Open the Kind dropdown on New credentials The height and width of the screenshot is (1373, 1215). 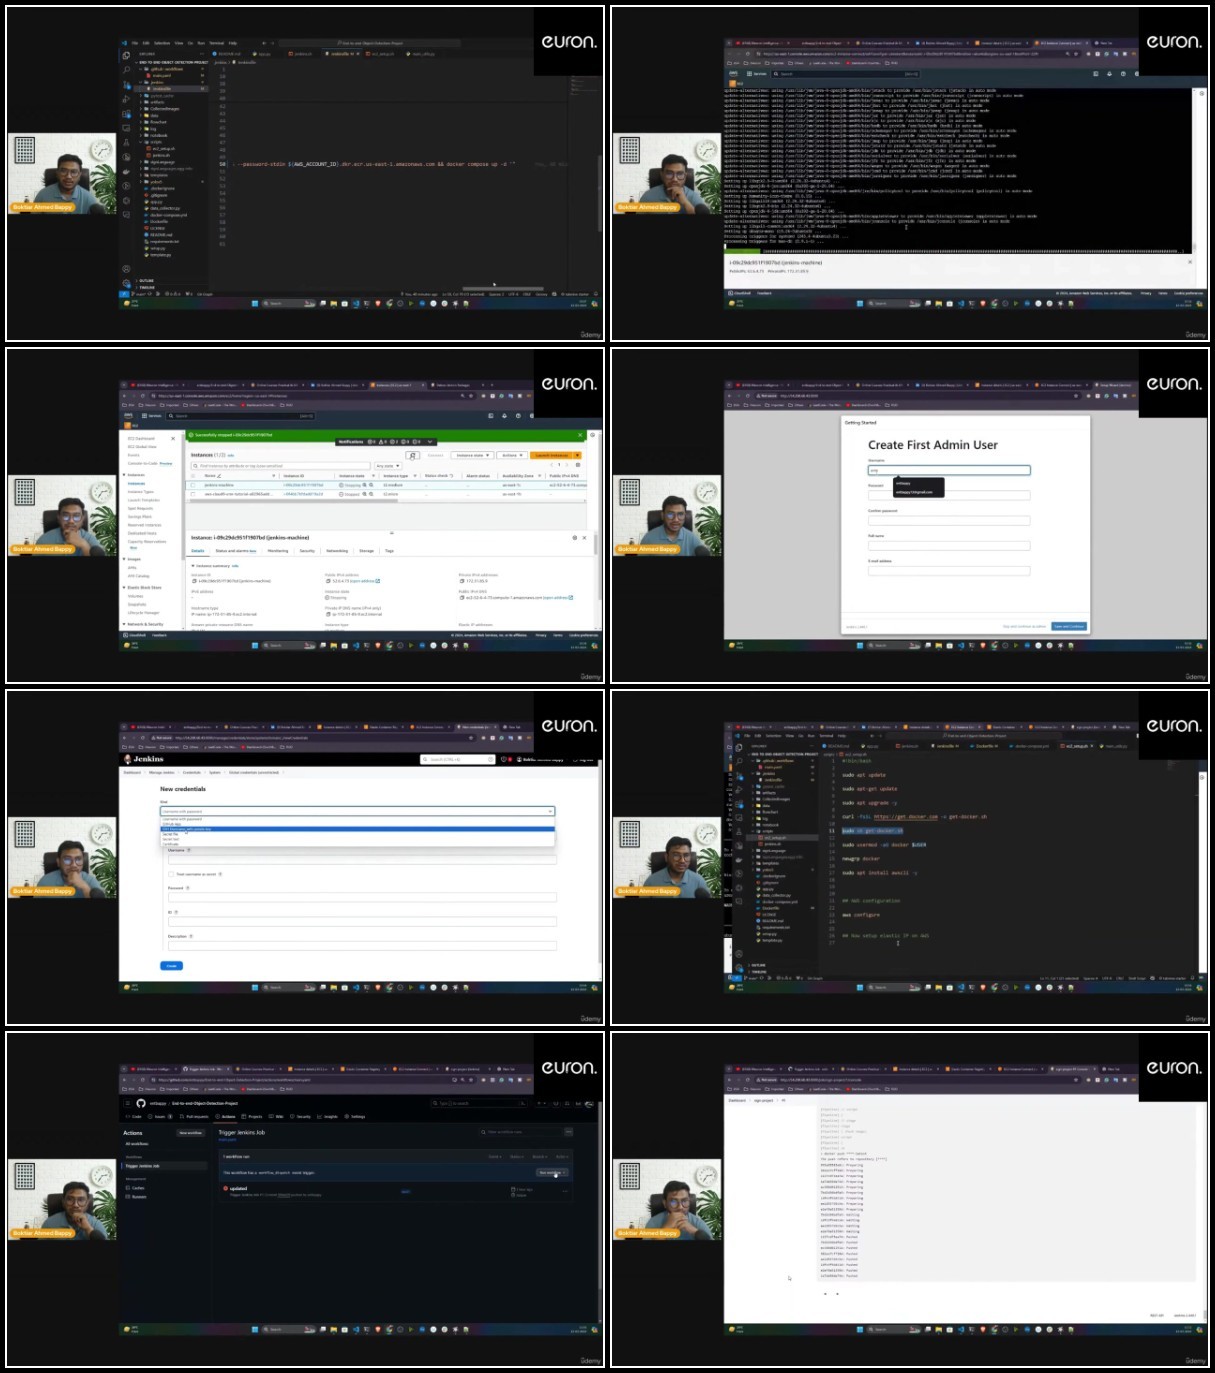(x=357, y=811)
